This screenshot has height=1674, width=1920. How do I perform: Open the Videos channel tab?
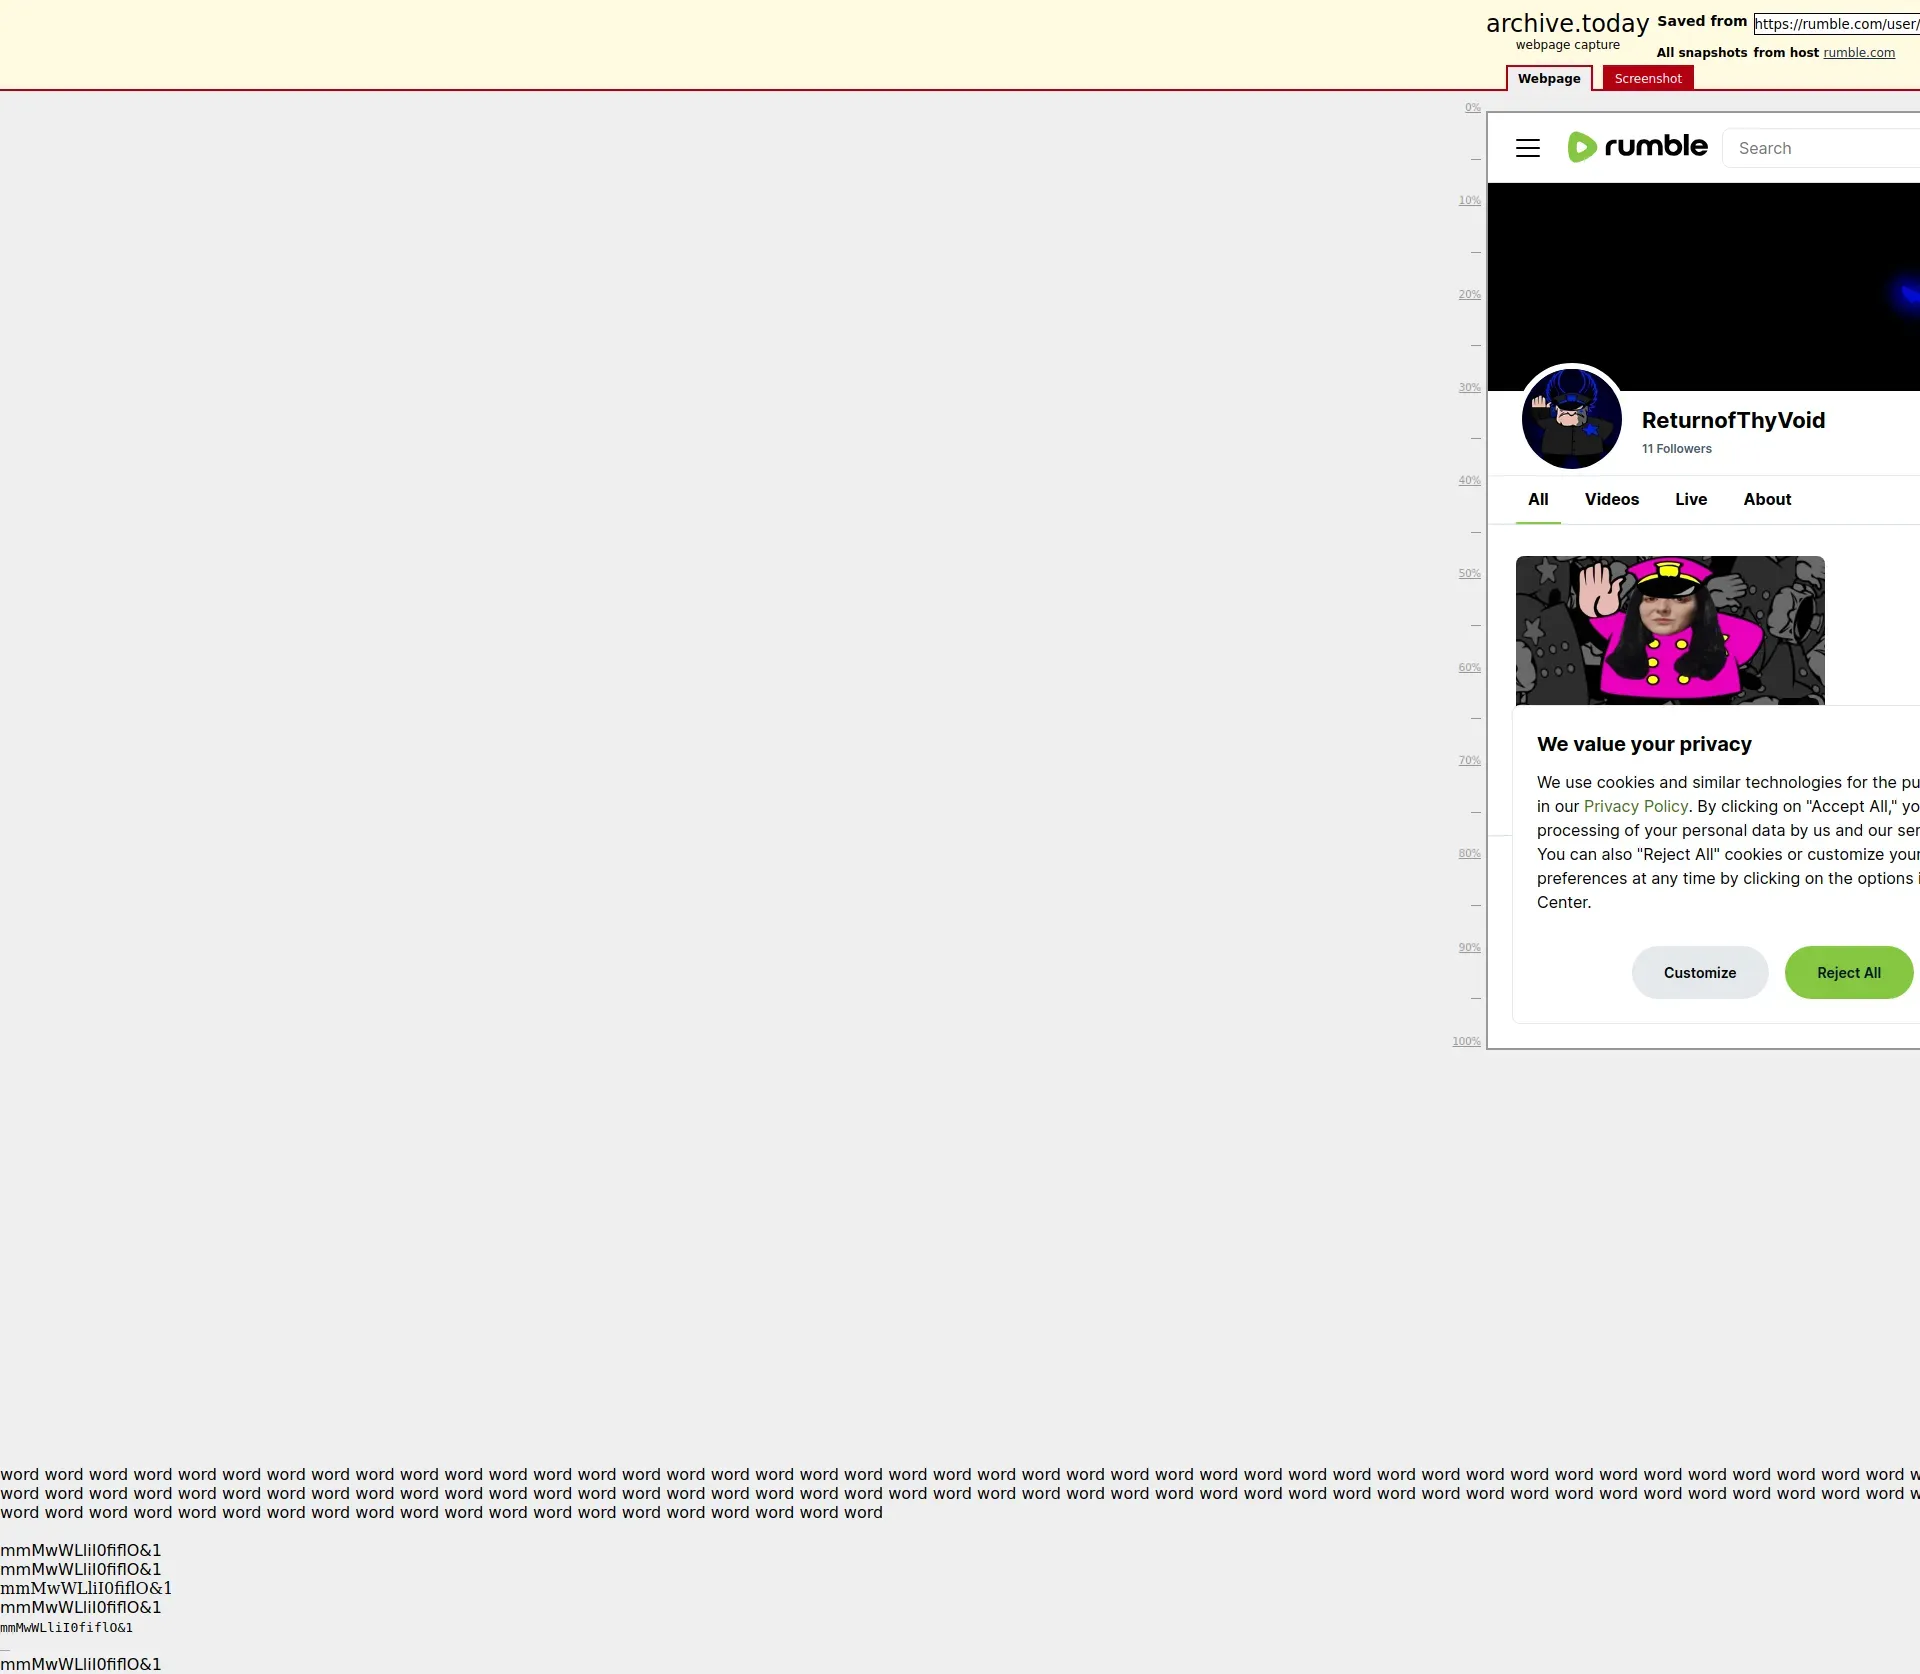point(1611,500)
